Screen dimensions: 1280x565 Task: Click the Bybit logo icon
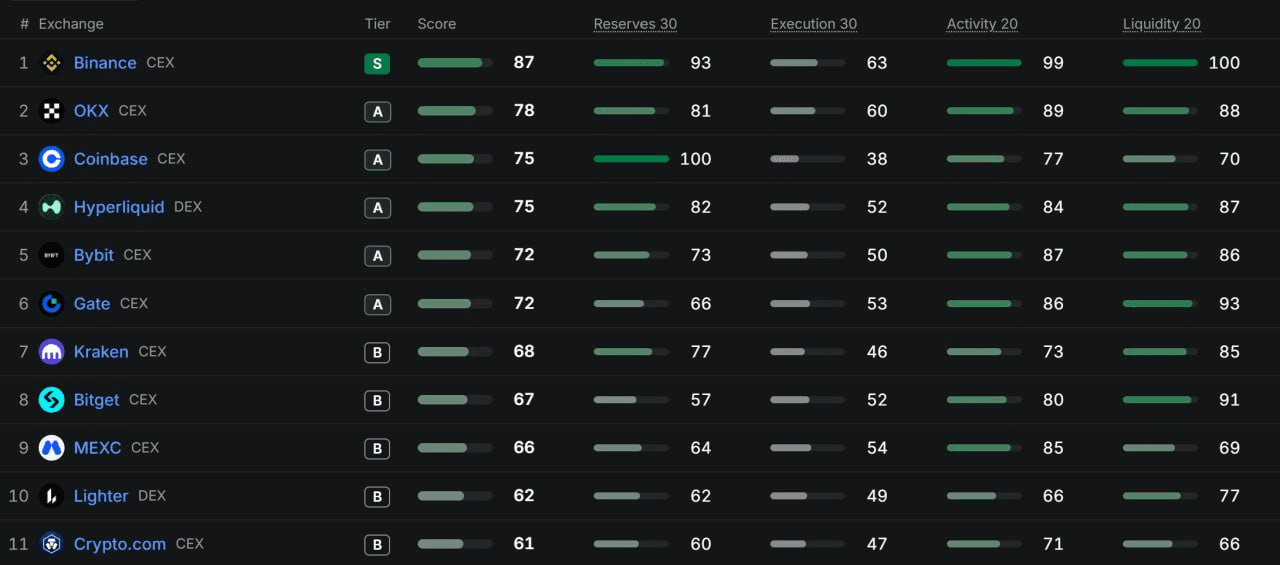[51, 255]
